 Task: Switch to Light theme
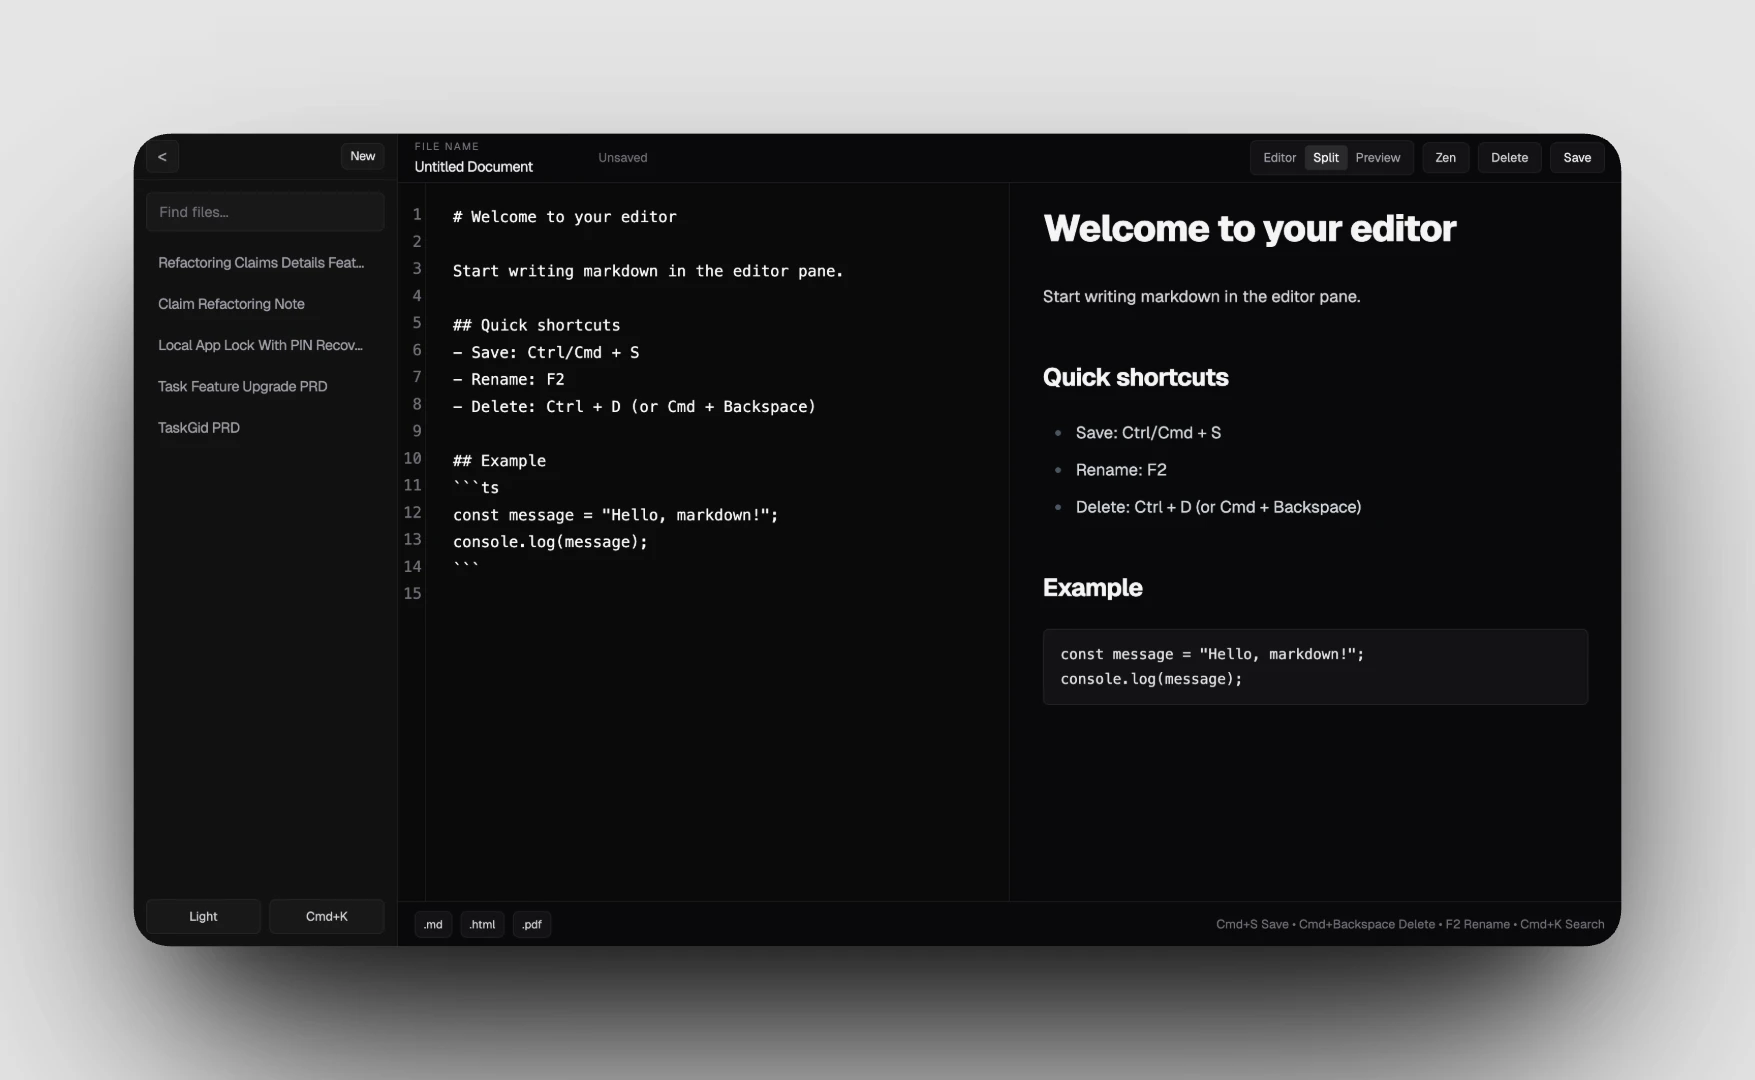(x=203, y=916)
